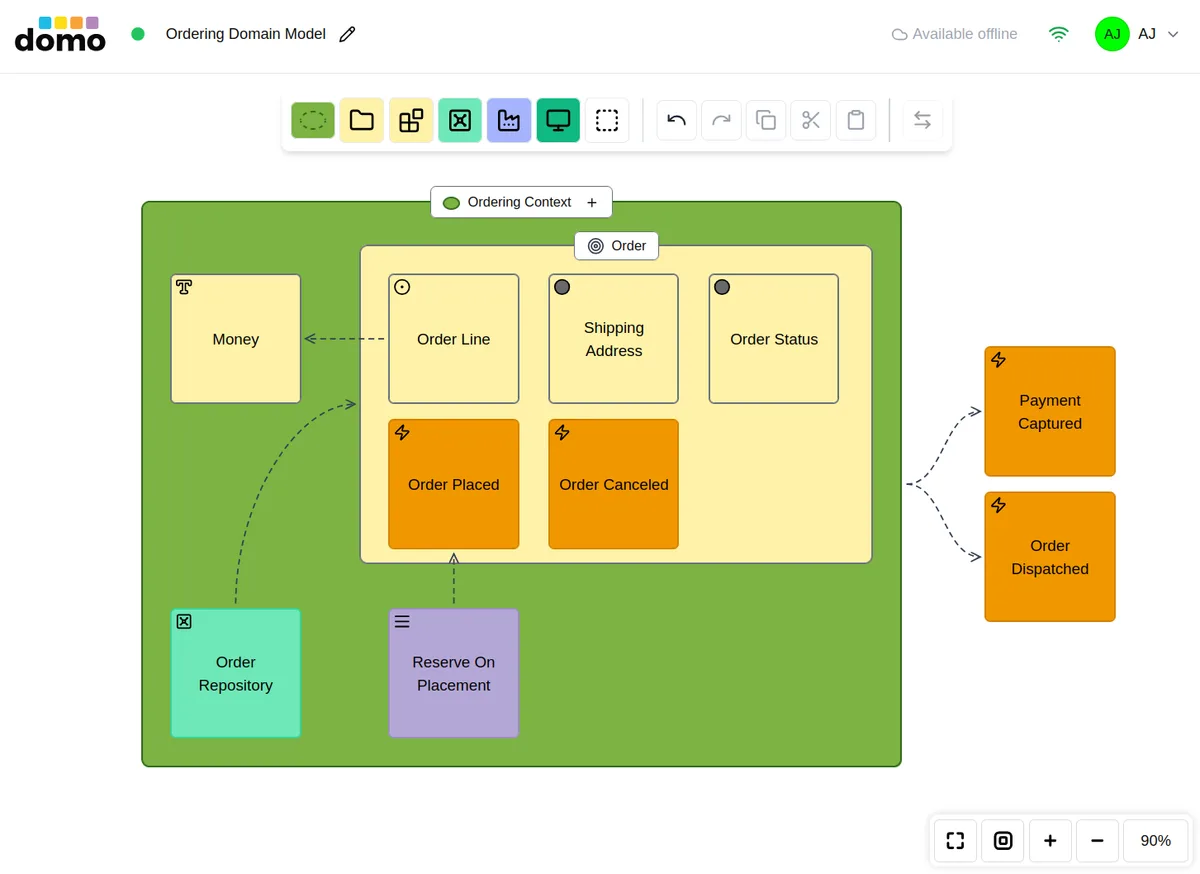
Task: Undo the last action
Action: click(677, 121)
